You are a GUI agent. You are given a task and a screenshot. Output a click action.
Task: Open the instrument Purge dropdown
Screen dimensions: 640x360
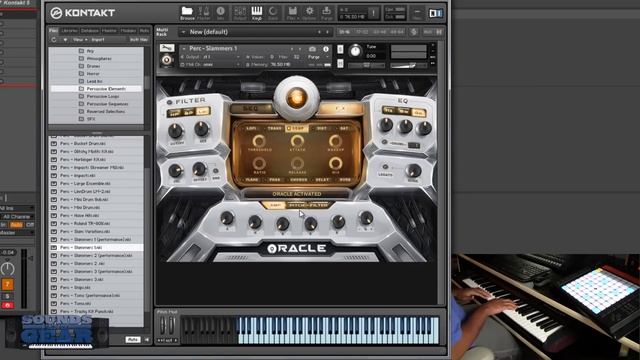click(x=319, y=57)
